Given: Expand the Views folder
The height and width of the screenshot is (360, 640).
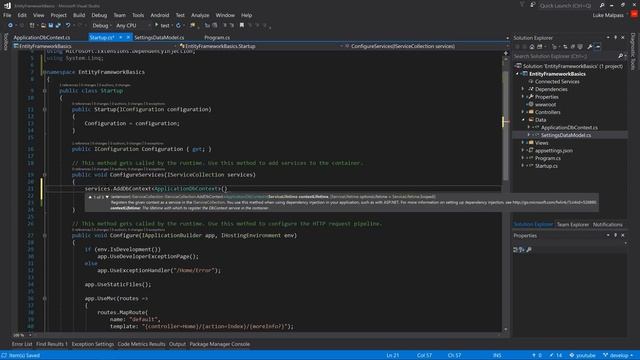Looking at the screenshot, I should click(523, 142).
